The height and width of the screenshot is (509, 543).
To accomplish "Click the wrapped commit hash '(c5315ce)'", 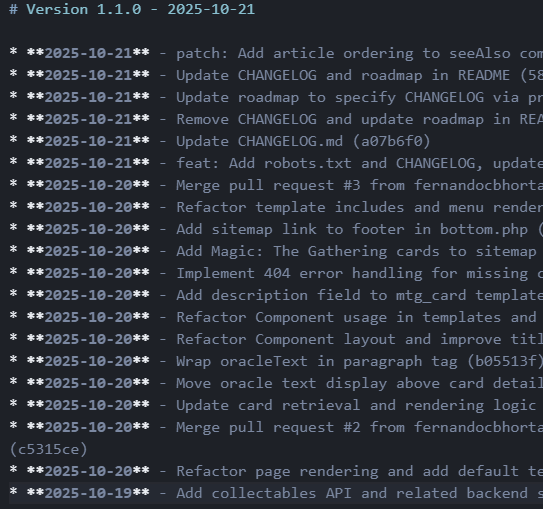I will [48, 449].
